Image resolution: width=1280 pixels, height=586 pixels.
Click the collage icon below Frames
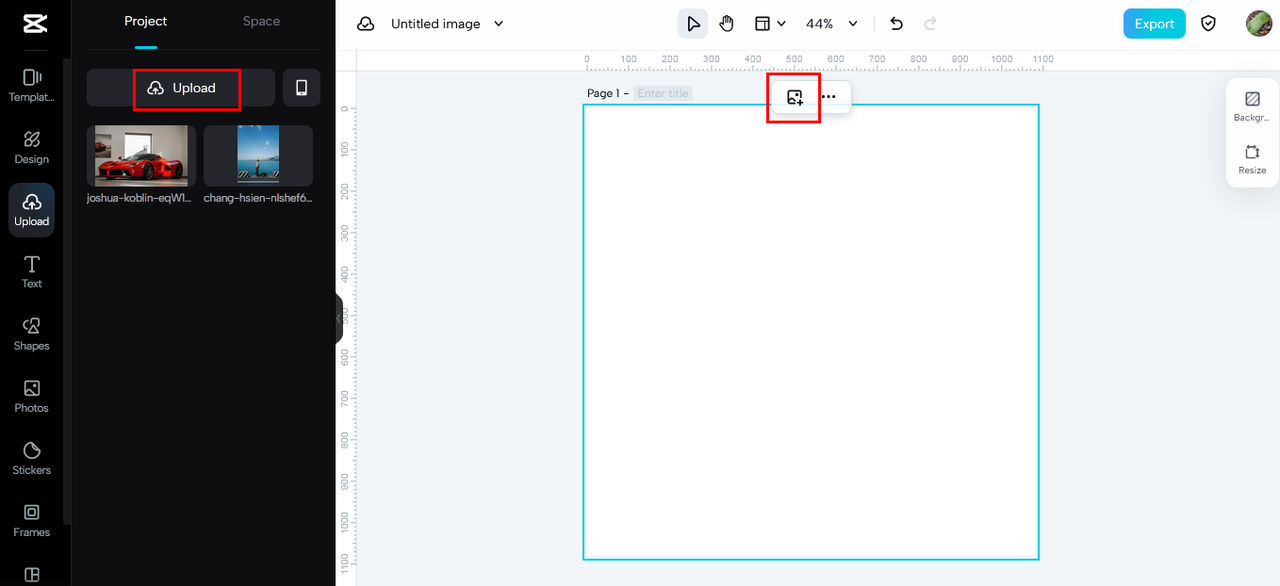tap(31, 575)
